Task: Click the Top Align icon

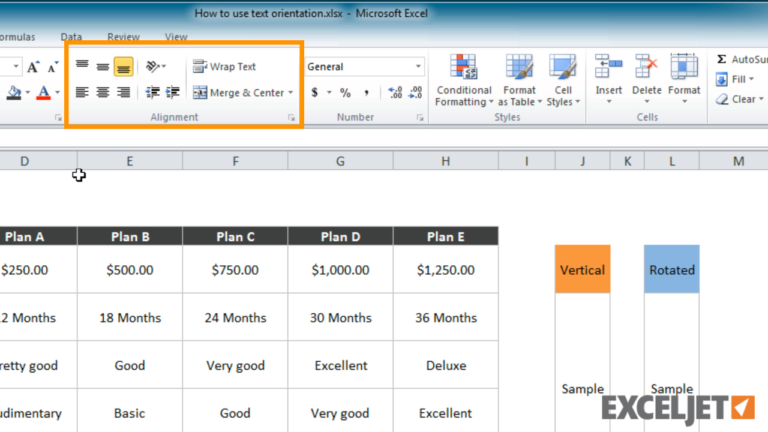Action: coord(82,67)
